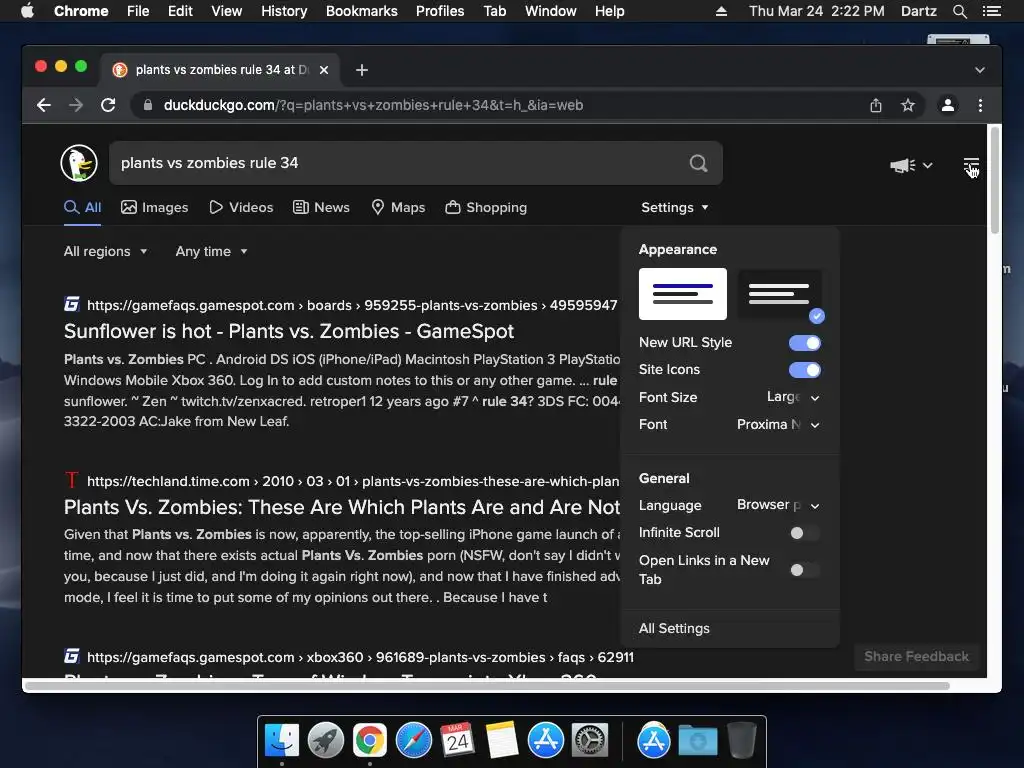
Task: Open the DuckDuckGo hamburger side menu
Action: point(971,165)
